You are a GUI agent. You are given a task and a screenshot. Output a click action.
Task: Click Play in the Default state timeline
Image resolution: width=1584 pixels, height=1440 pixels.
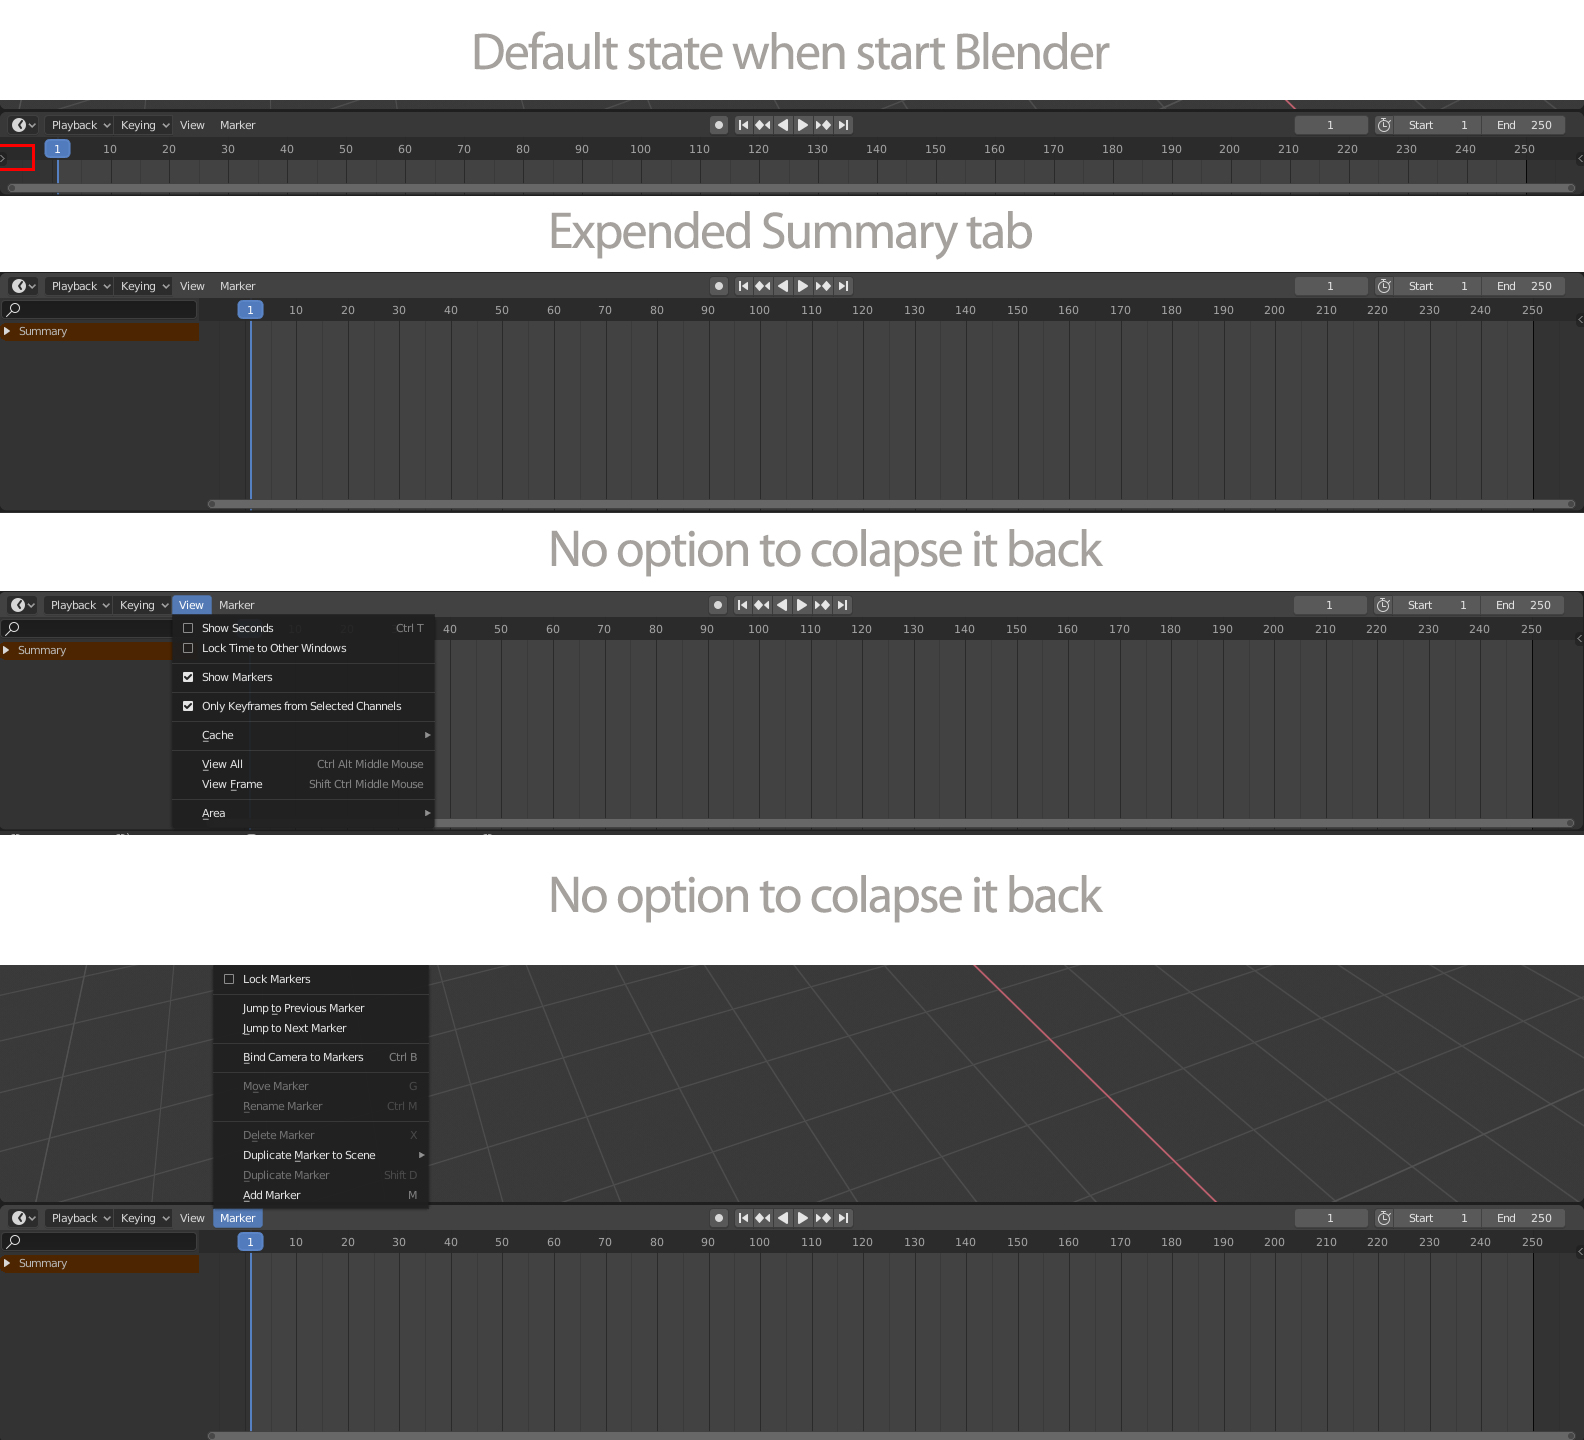(803, 125)
